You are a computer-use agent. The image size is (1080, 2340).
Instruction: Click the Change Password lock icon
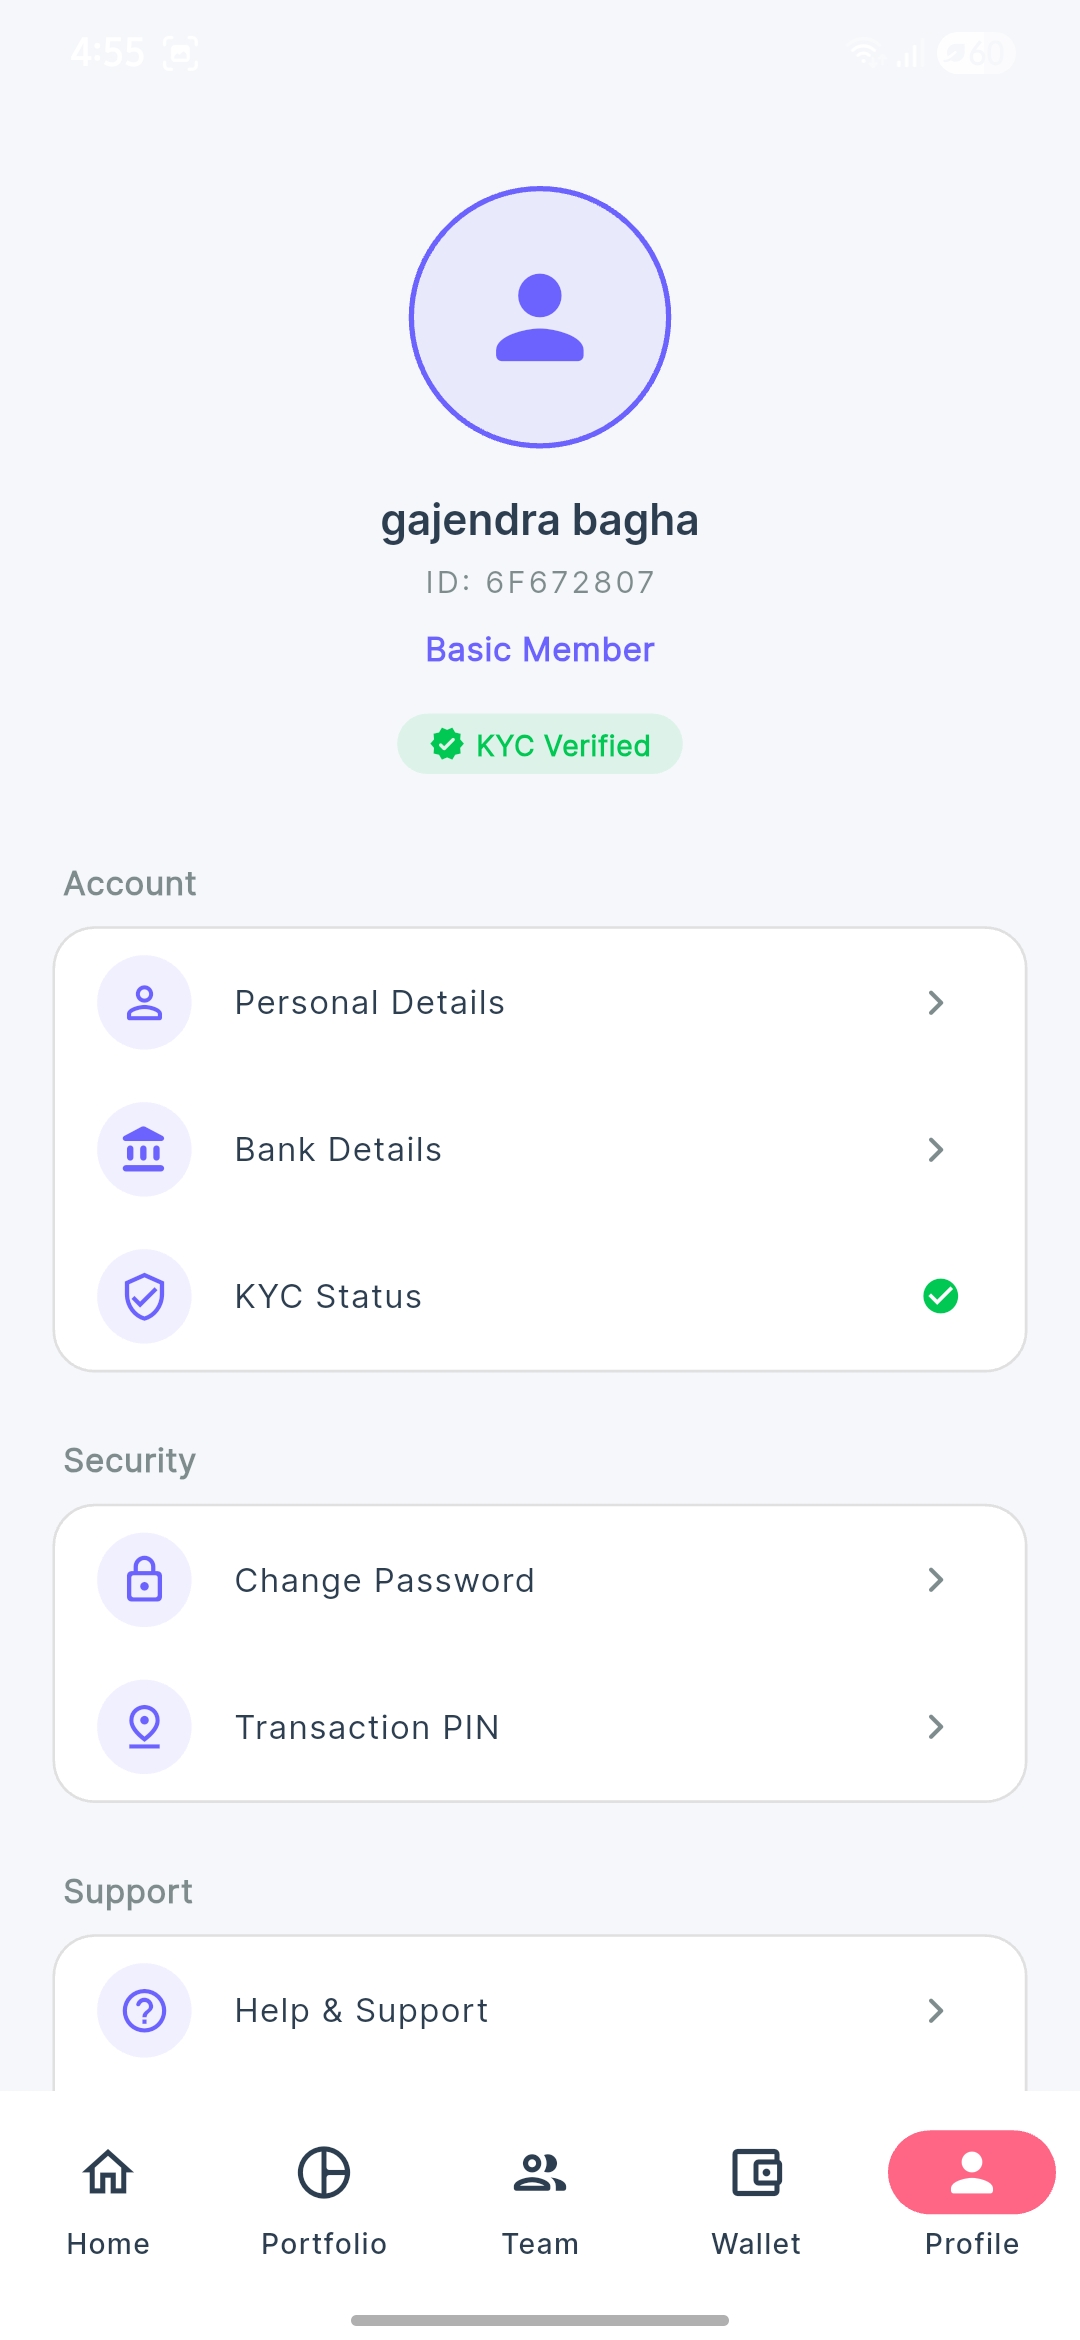(144, 1580)
